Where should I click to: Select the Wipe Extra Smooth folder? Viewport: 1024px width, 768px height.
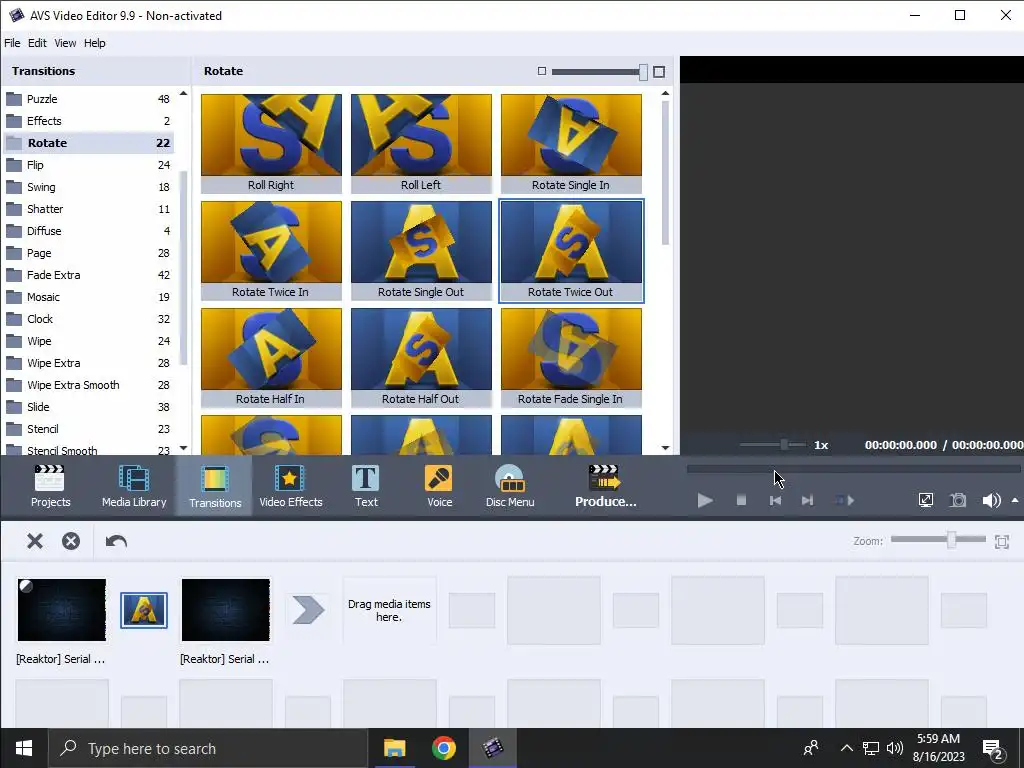(88, 385)
